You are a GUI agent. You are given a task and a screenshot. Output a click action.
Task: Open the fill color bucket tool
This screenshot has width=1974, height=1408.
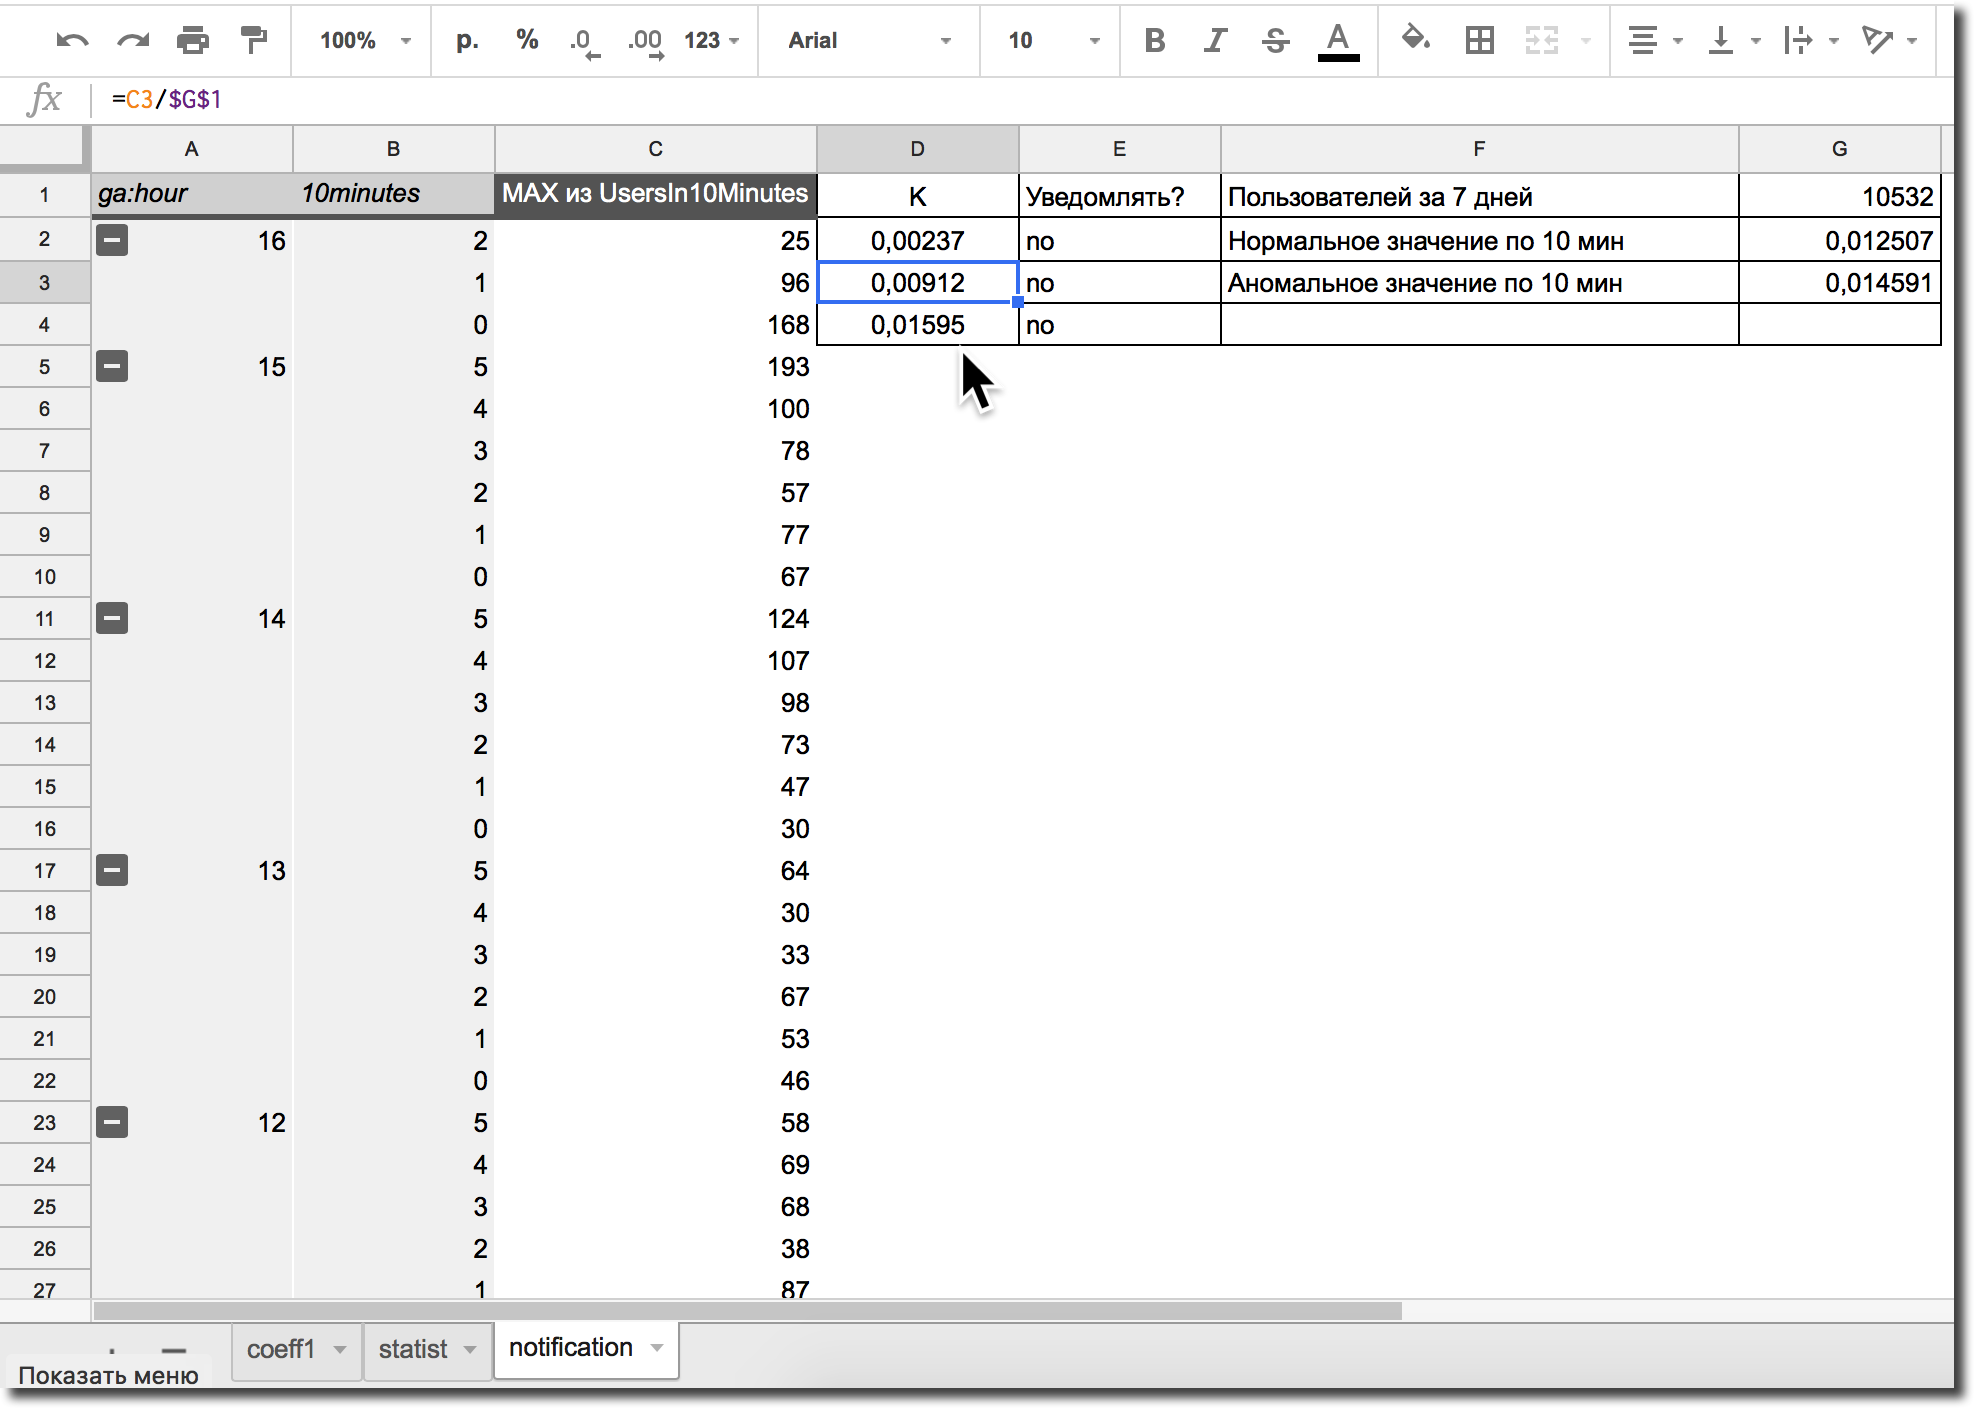click(1415, 41)
